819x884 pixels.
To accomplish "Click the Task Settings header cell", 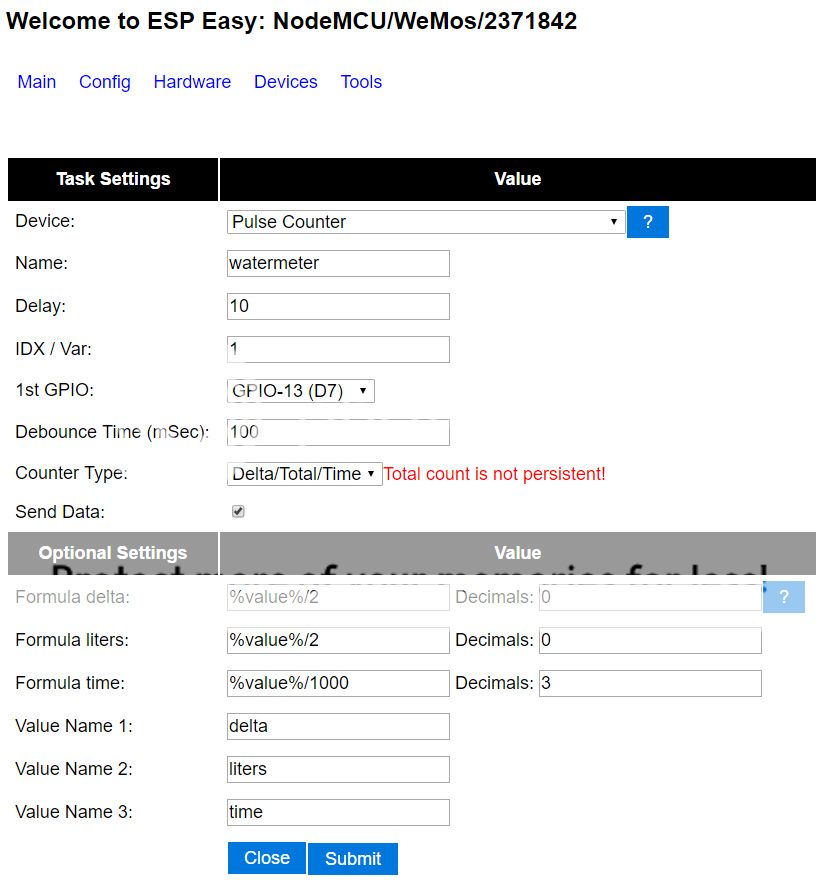I will [113, 179].
